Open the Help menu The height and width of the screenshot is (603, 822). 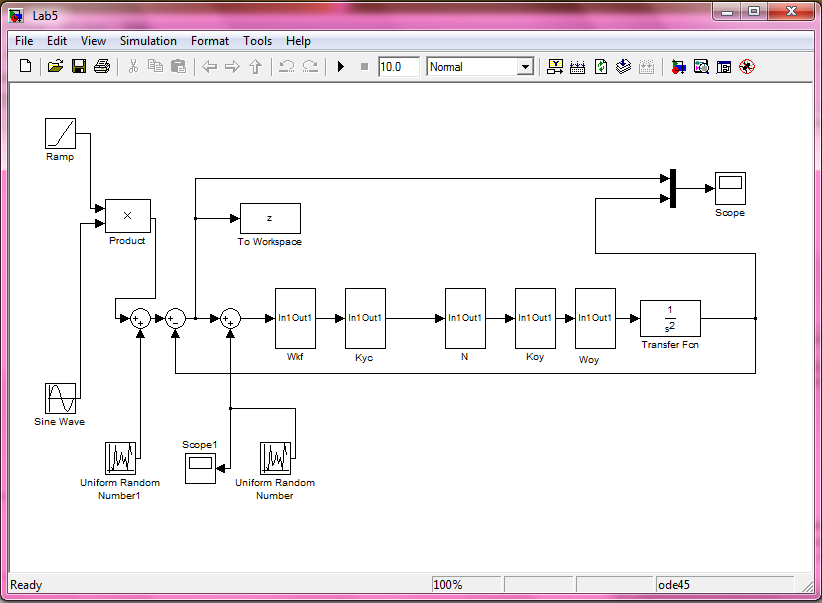[298, 41]
